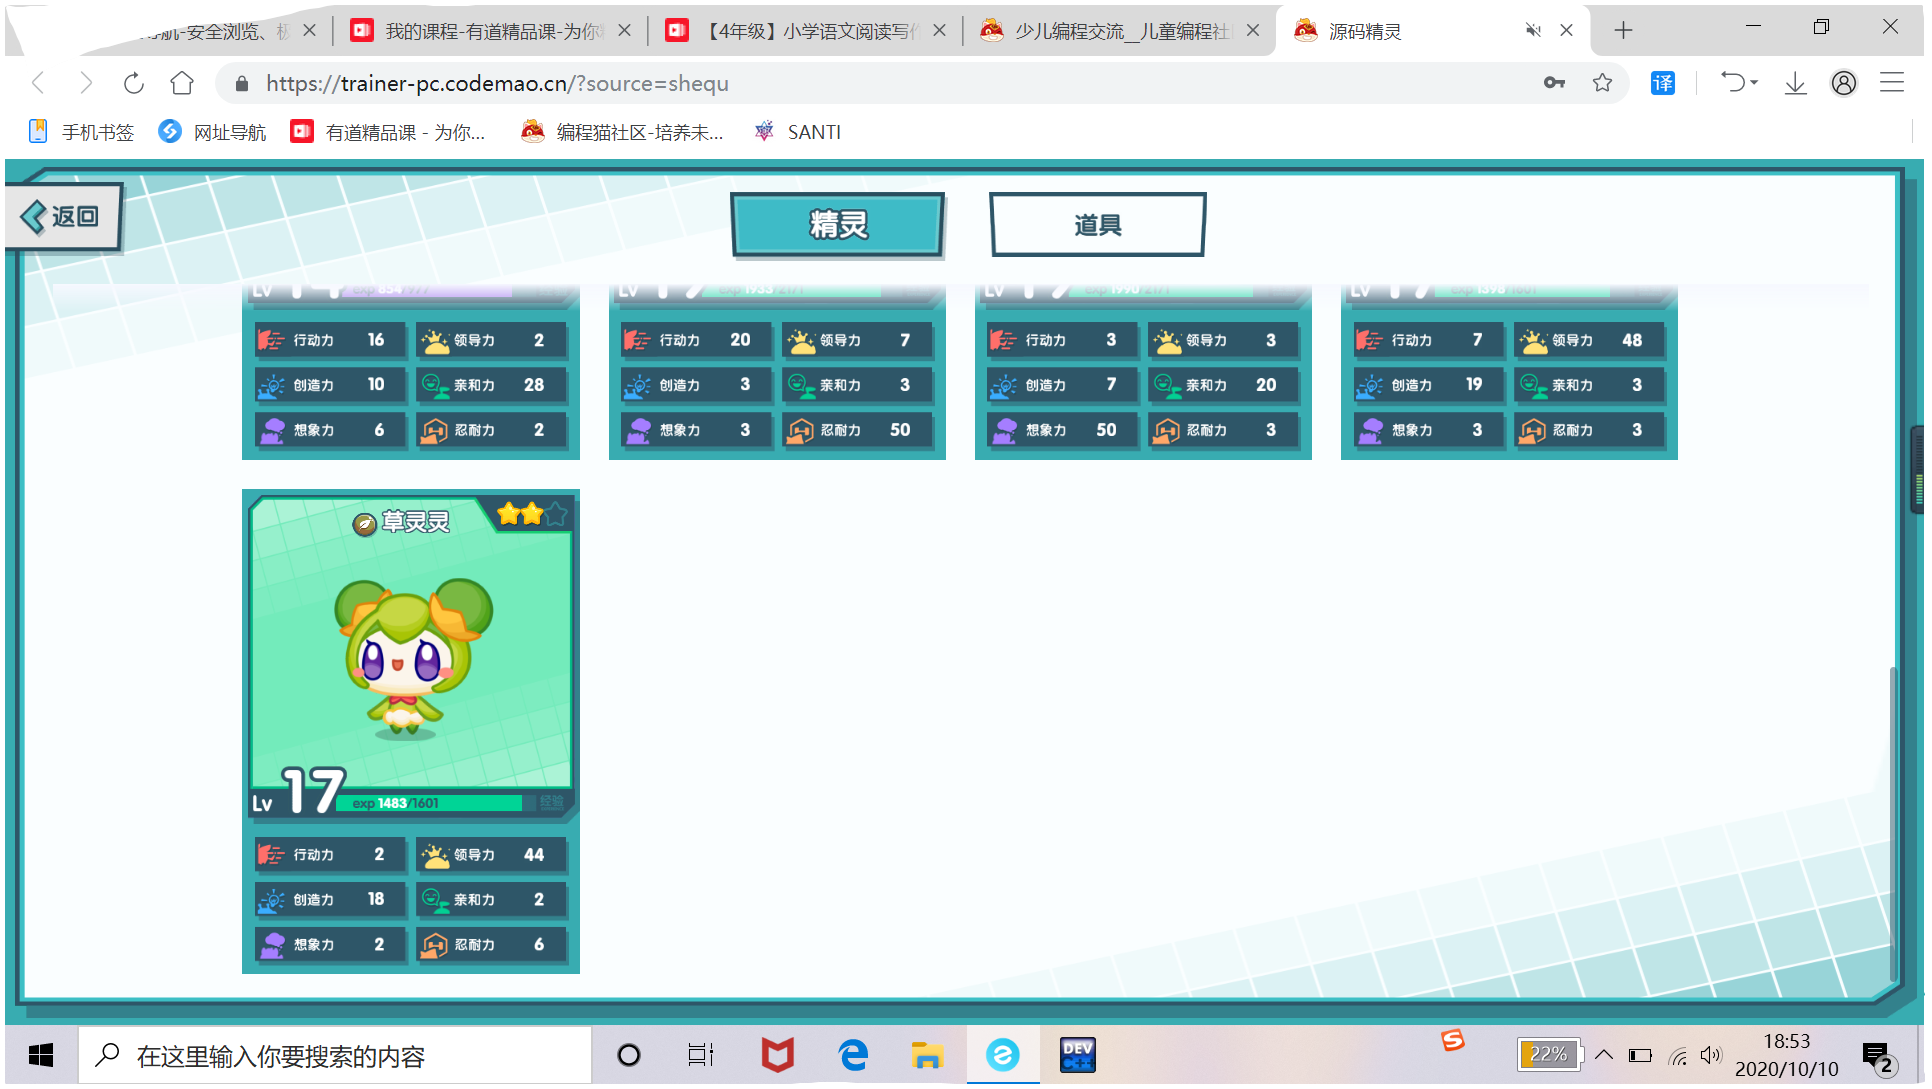This screenshot has height=1089, width=1932.
Task: Open the Windows Start menu
Action: pyautogui.click(x=41, y=1055)
